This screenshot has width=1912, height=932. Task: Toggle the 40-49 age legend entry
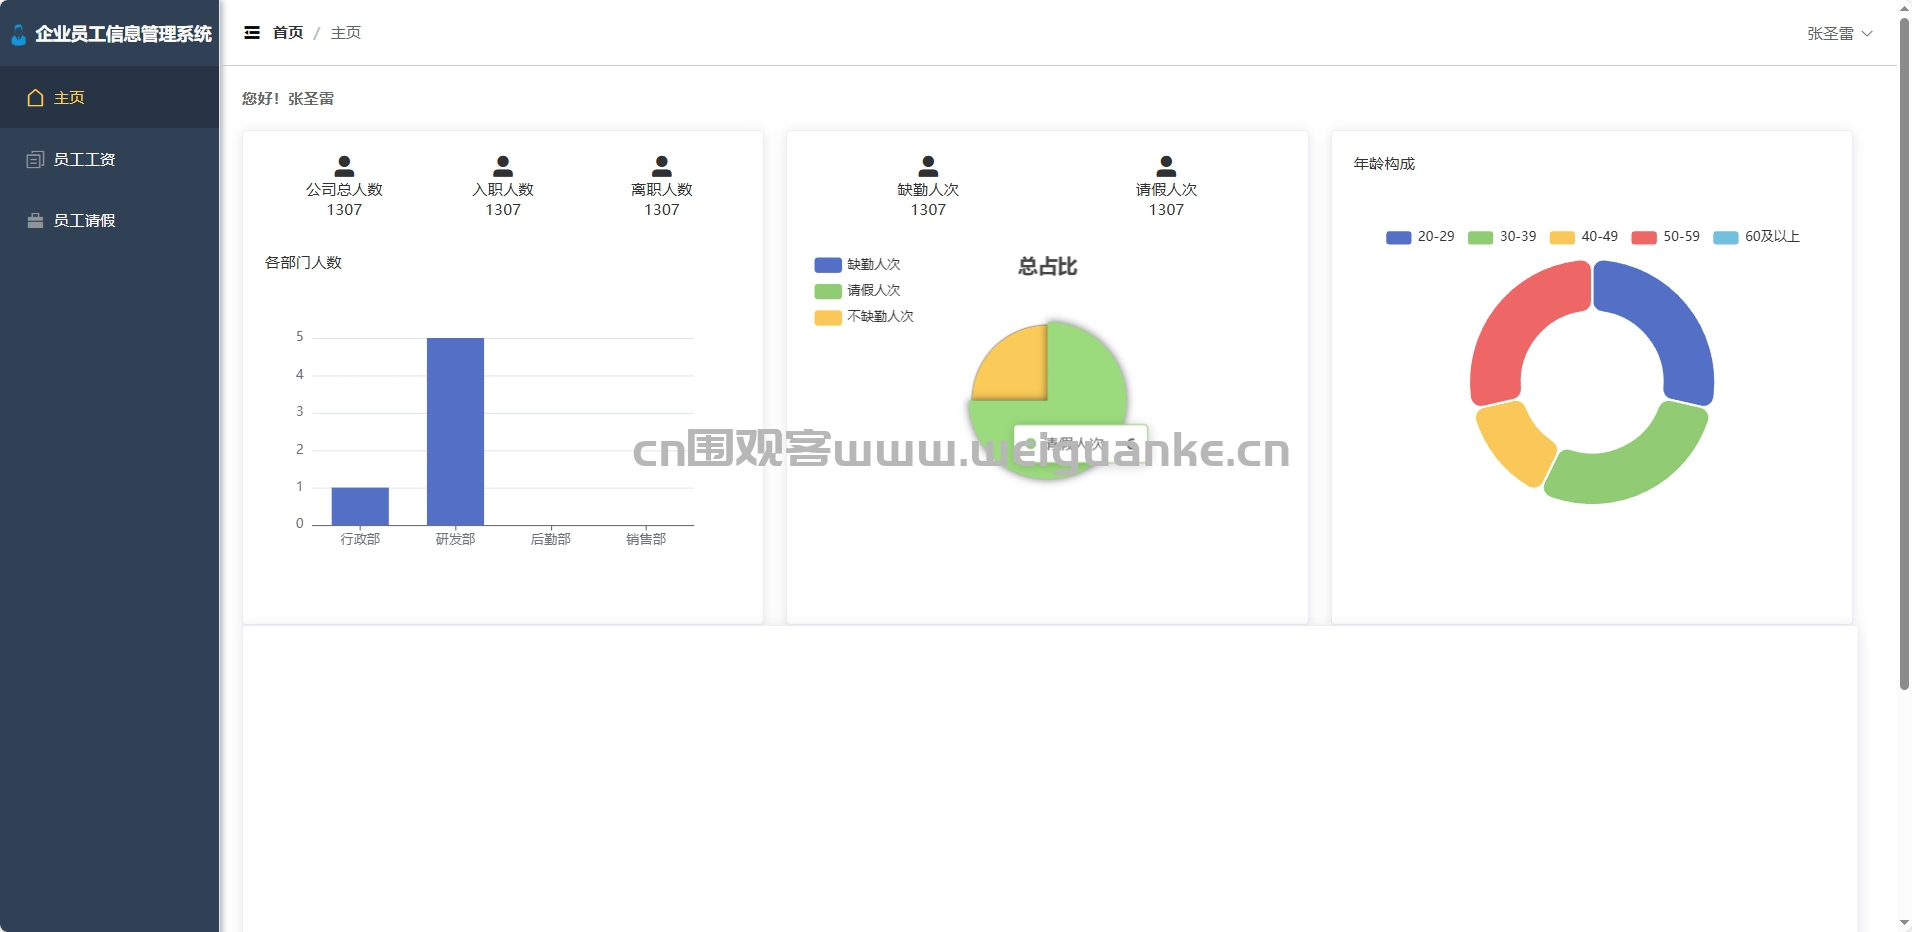(x=1584, y=237)
